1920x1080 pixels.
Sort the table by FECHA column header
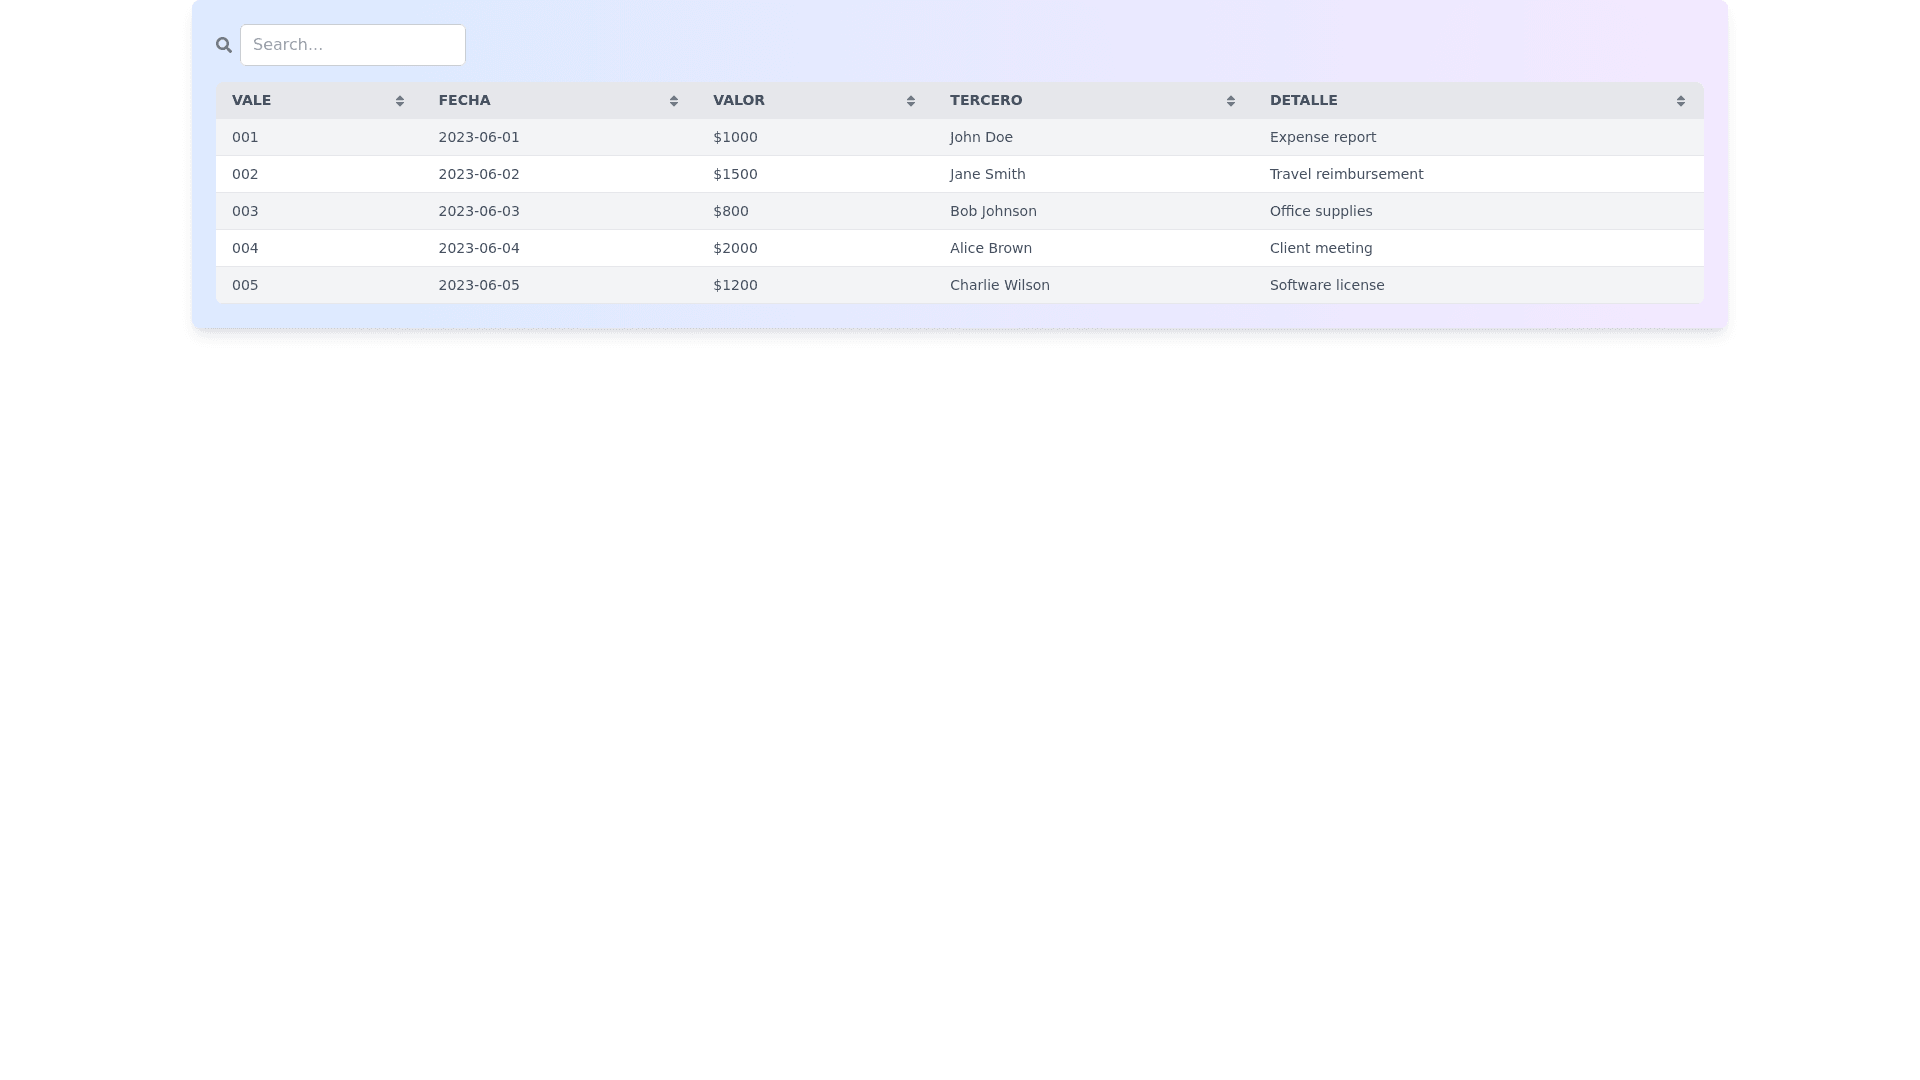[464, 100]
